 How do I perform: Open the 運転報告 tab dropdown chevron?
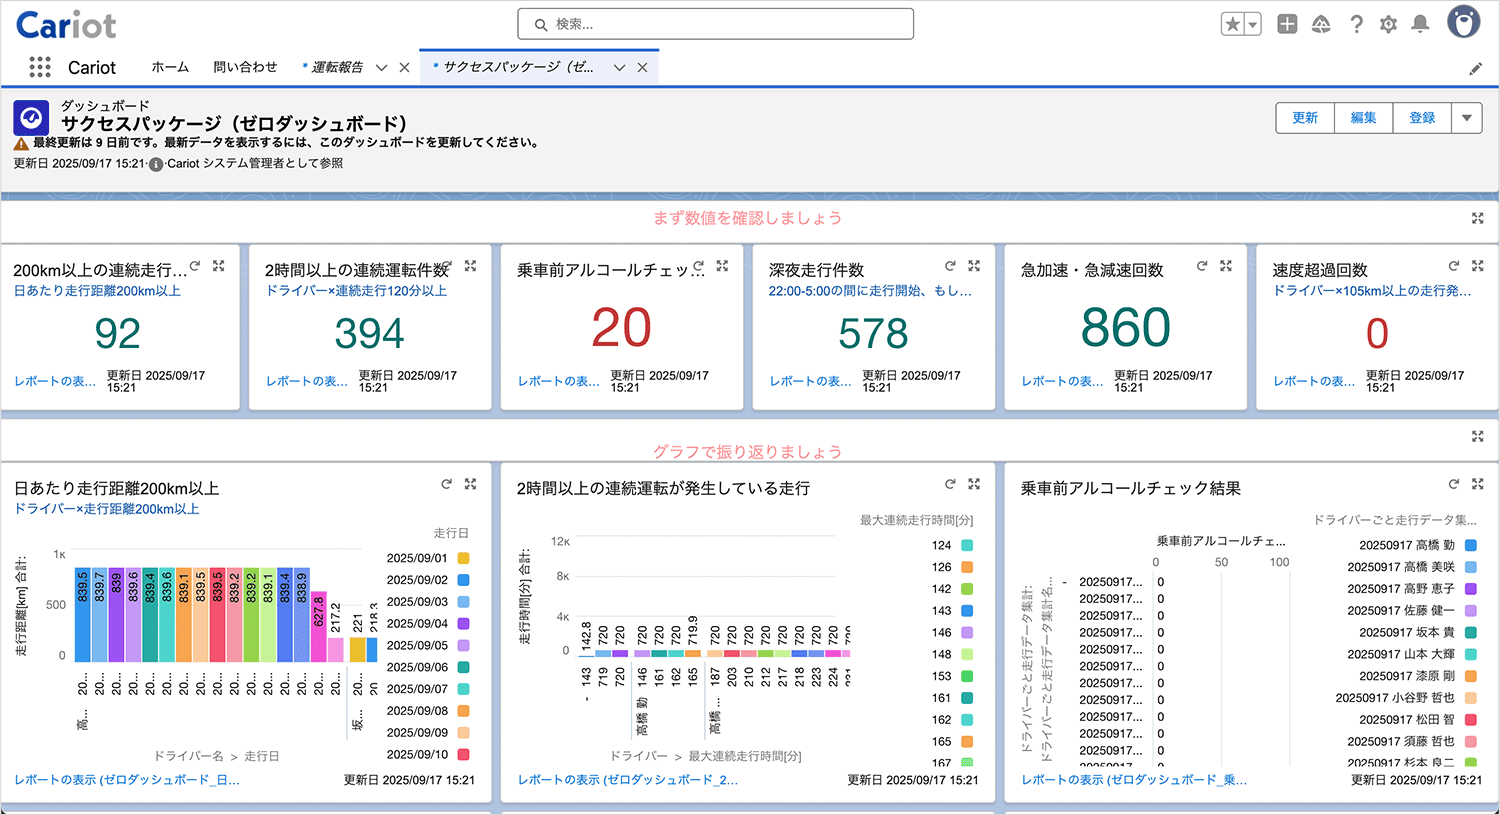click(x=381, y=68)
